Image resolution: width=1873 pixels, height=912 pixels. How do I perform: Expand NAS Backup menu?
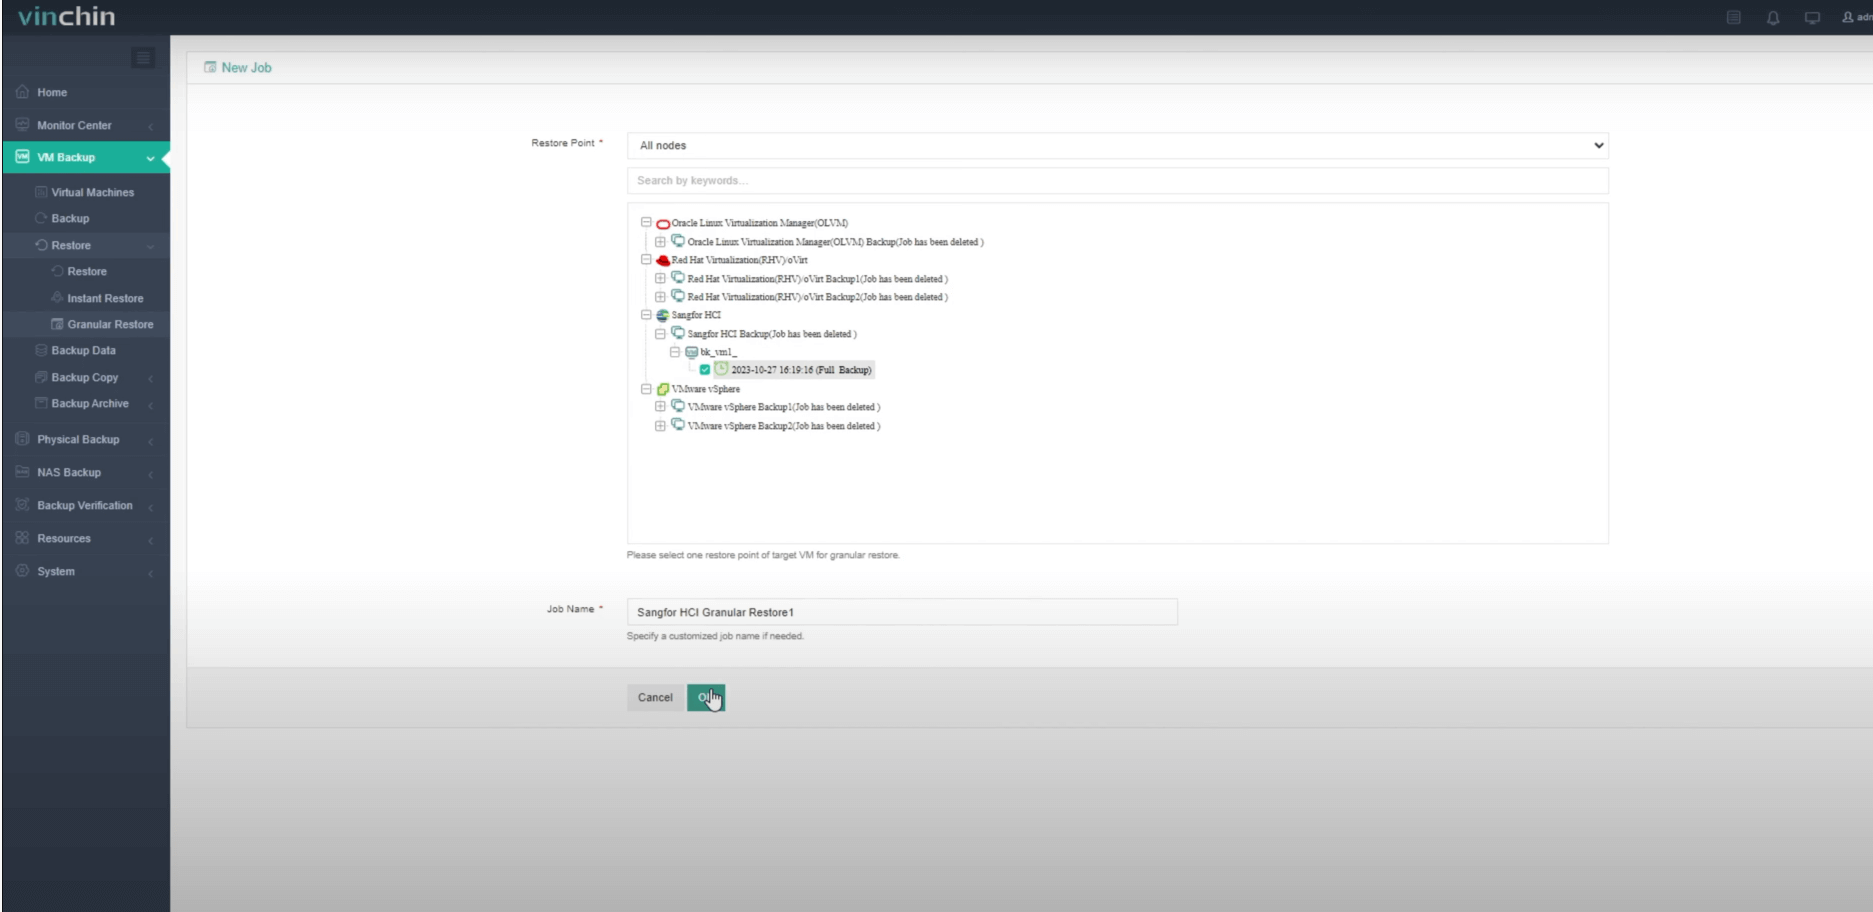click(x=86, y=472)
